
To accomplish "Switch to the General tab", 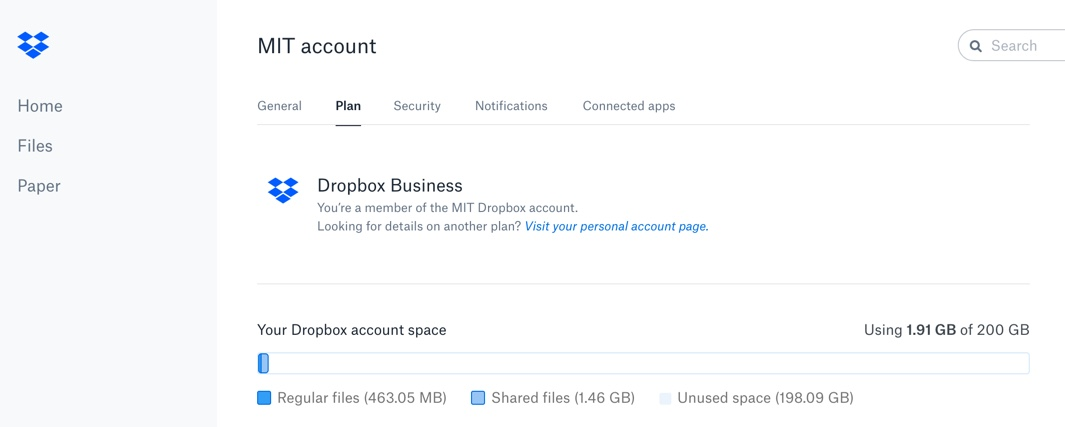I will point(279,106).
